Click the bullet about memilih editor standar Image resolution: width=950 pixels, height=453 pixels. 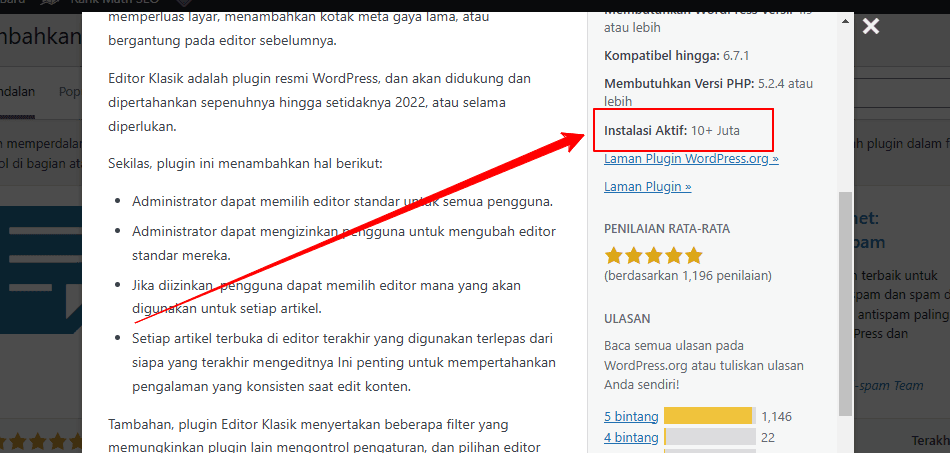pyautogui.click(x=342, y=202)
